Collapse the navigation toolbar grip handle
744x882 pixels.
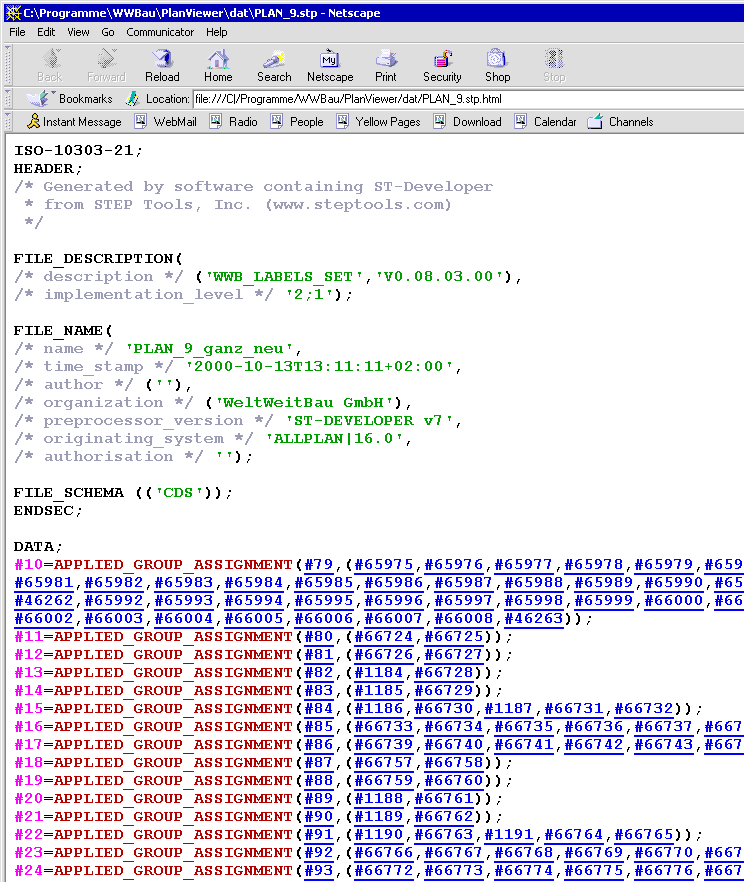click(x=8, y=65)
